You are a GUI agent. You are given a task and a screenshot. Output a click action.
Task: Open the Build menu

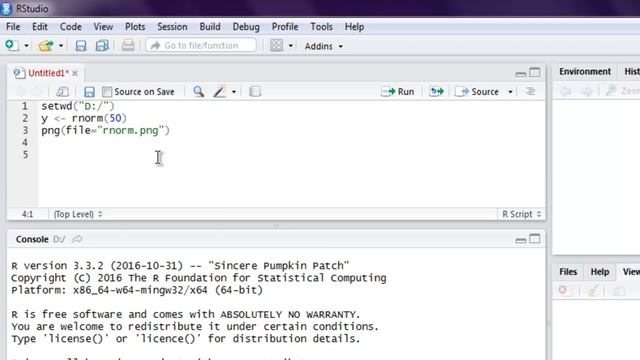210,27
